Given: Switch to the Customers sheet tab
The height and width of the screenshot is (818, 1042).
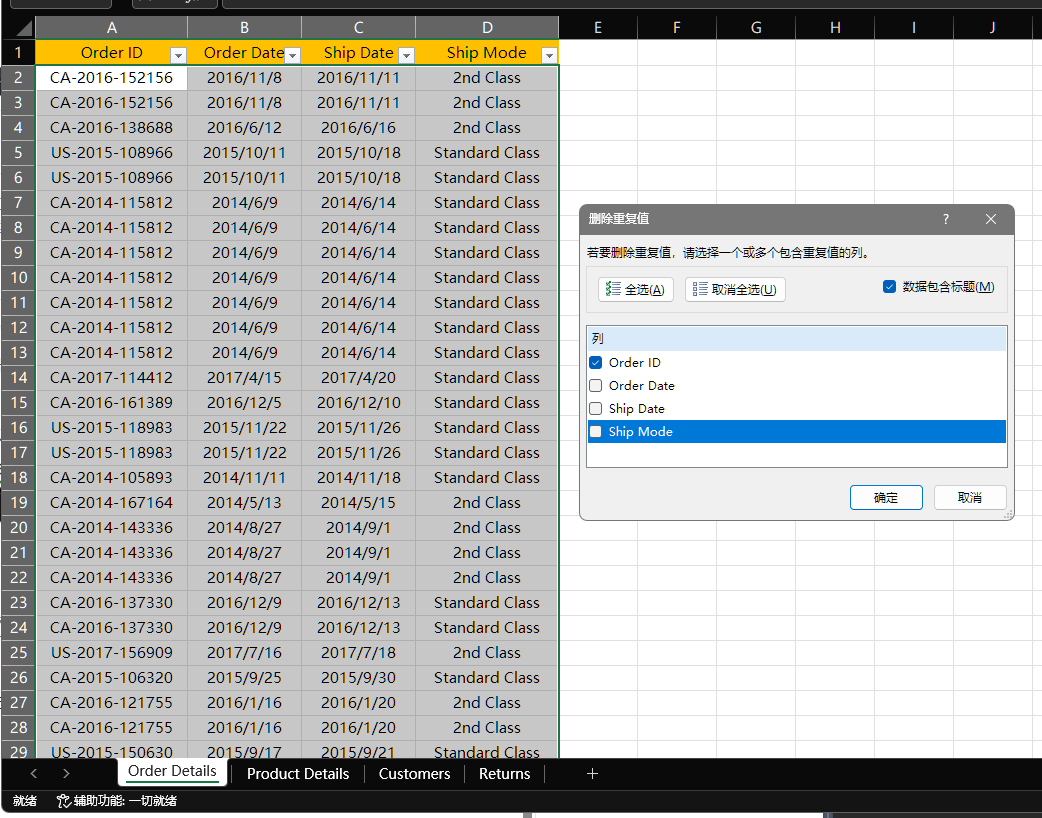Looking at the screenshot, I should [414, 773].
